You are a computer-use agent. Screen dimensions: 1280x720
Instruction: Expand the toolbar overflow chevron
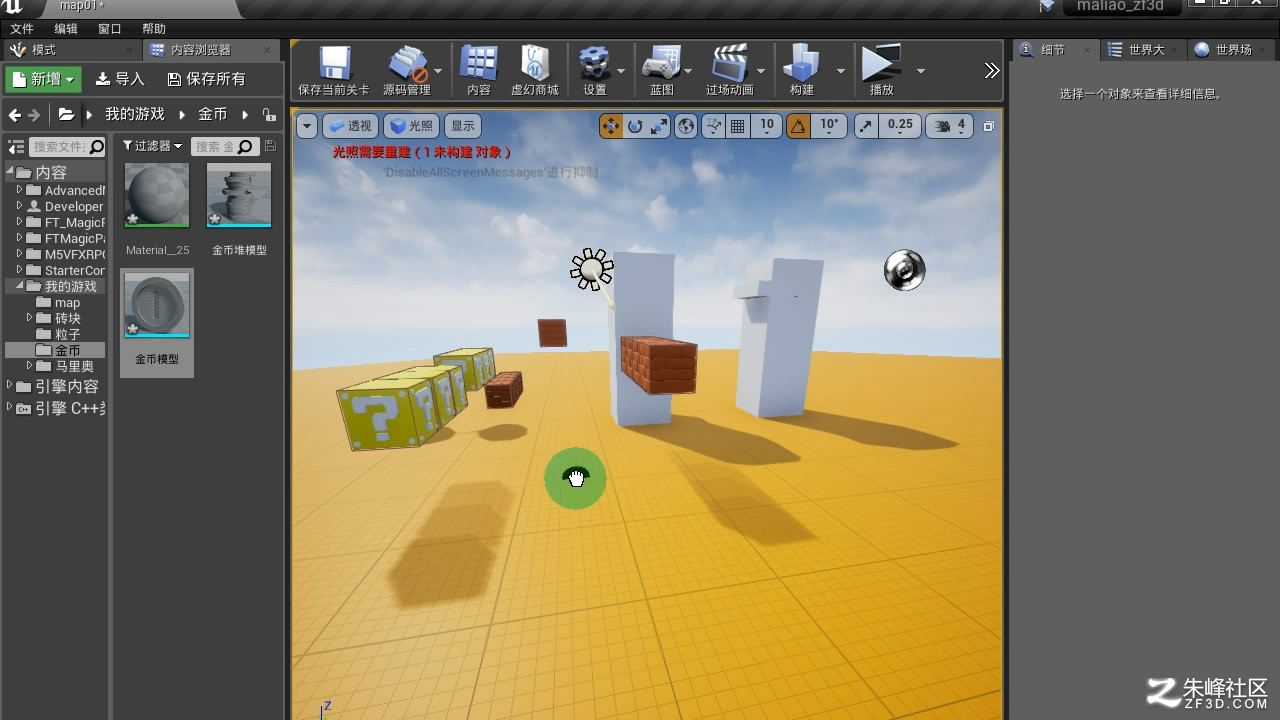point(991,71)
